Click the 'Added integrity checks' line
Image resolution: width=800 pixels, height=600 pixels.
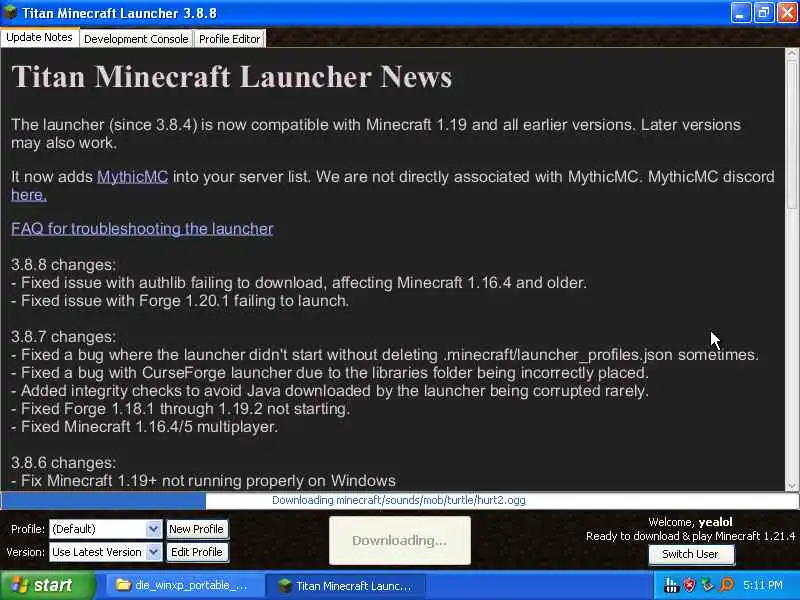tap(330, 391)
